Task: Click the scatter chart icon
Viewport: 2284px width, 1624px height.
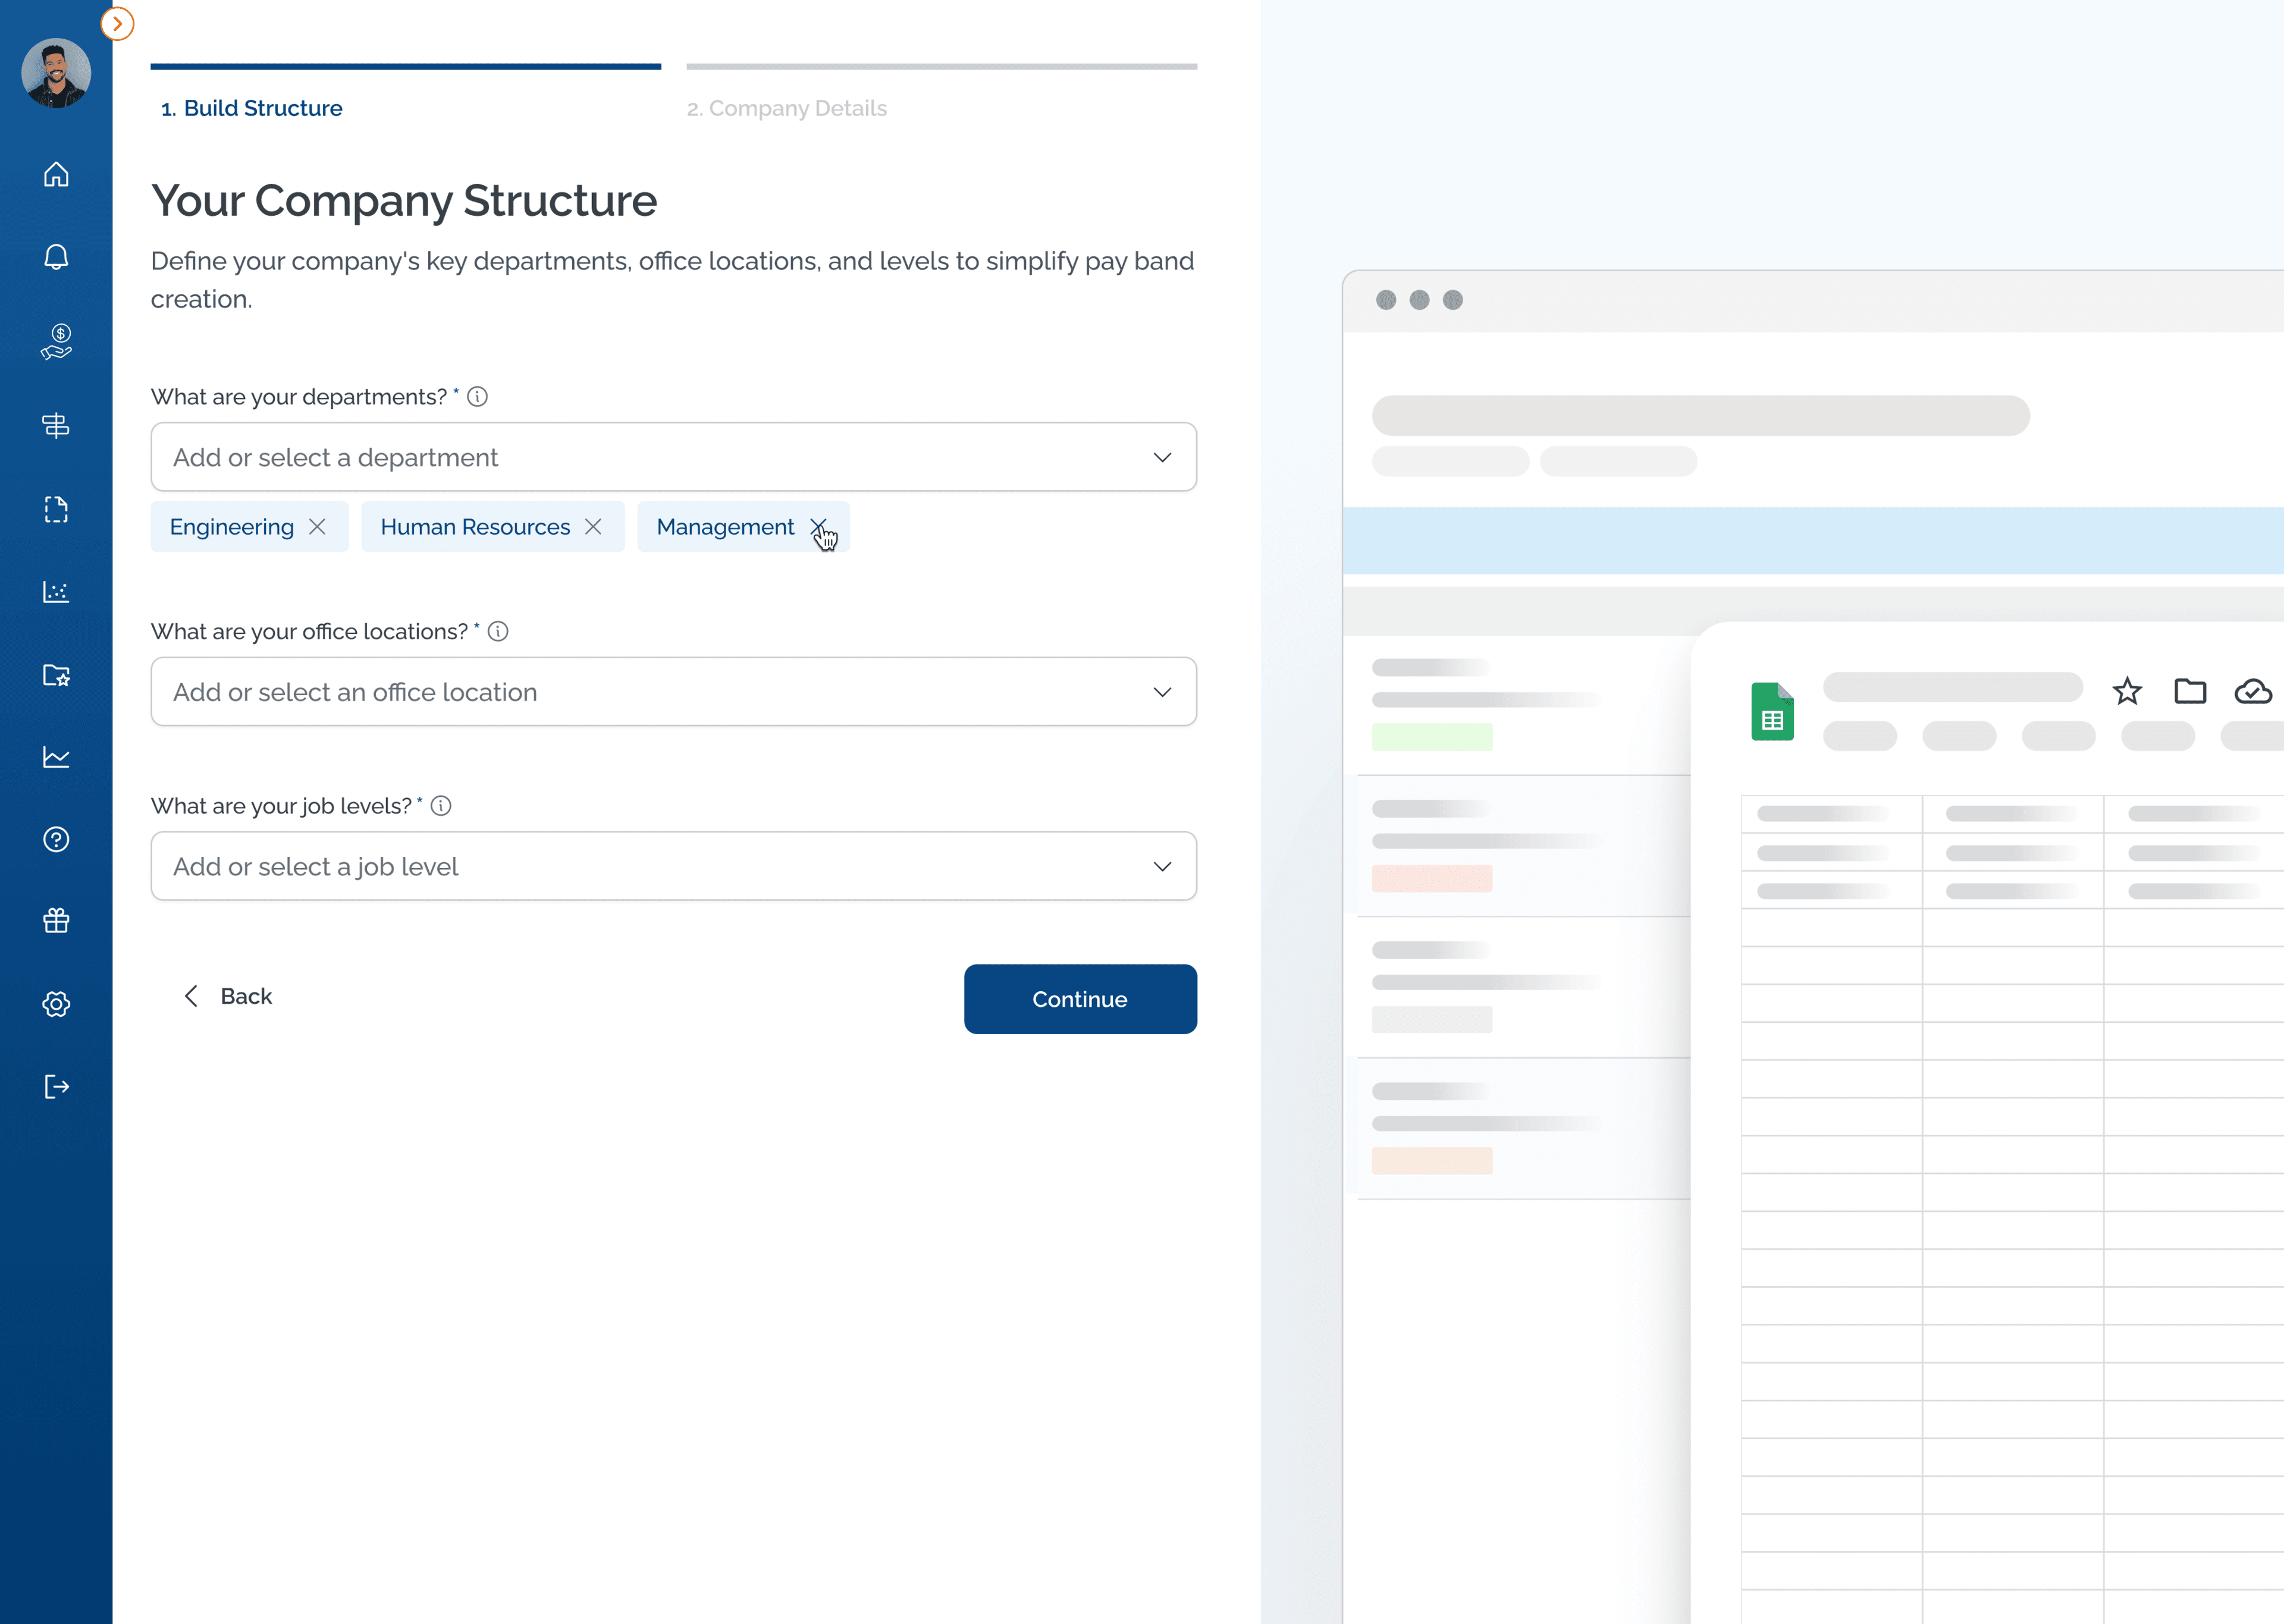Action: [x=56, y=592]
